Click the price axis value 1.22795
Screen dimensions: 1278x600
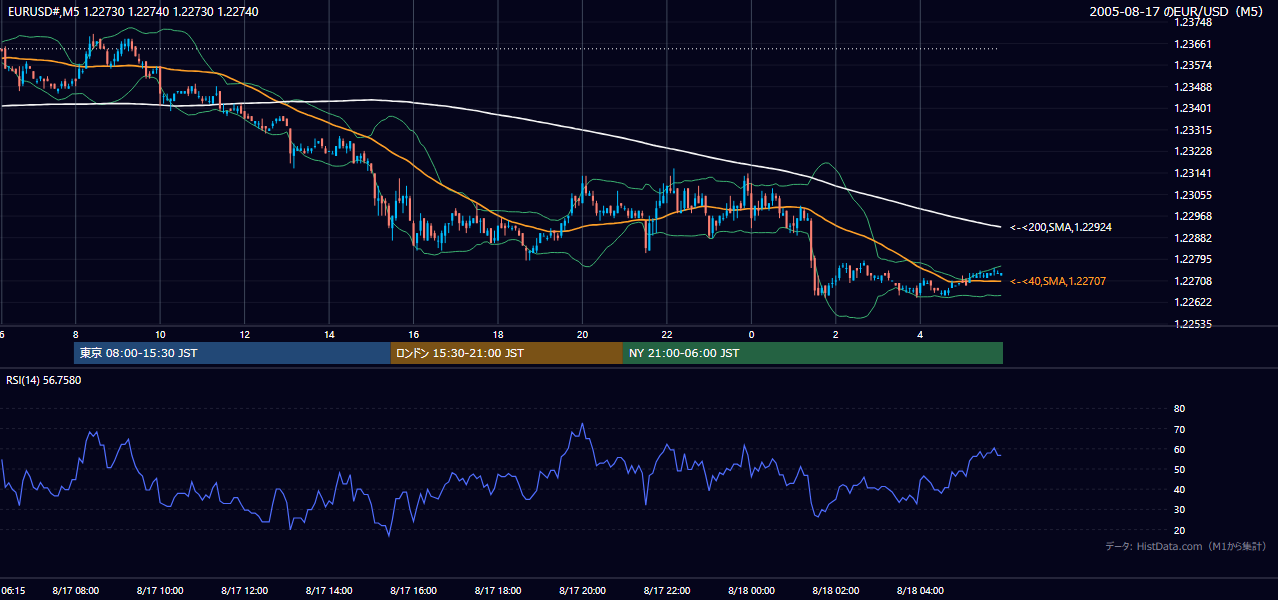(1192, 260)
